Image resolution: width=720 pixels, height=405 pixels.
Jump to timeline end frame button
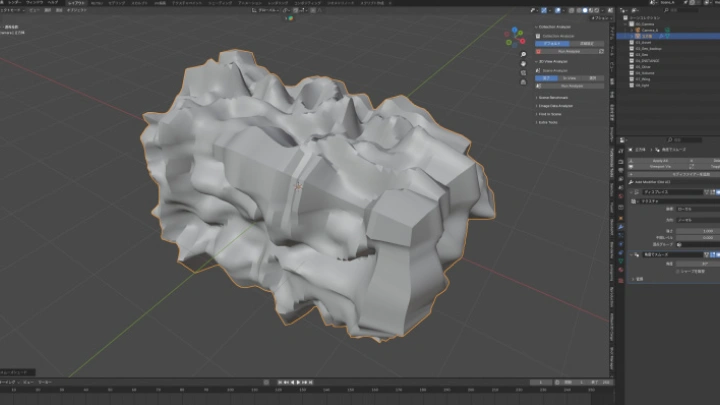click(x=311, y=382)
